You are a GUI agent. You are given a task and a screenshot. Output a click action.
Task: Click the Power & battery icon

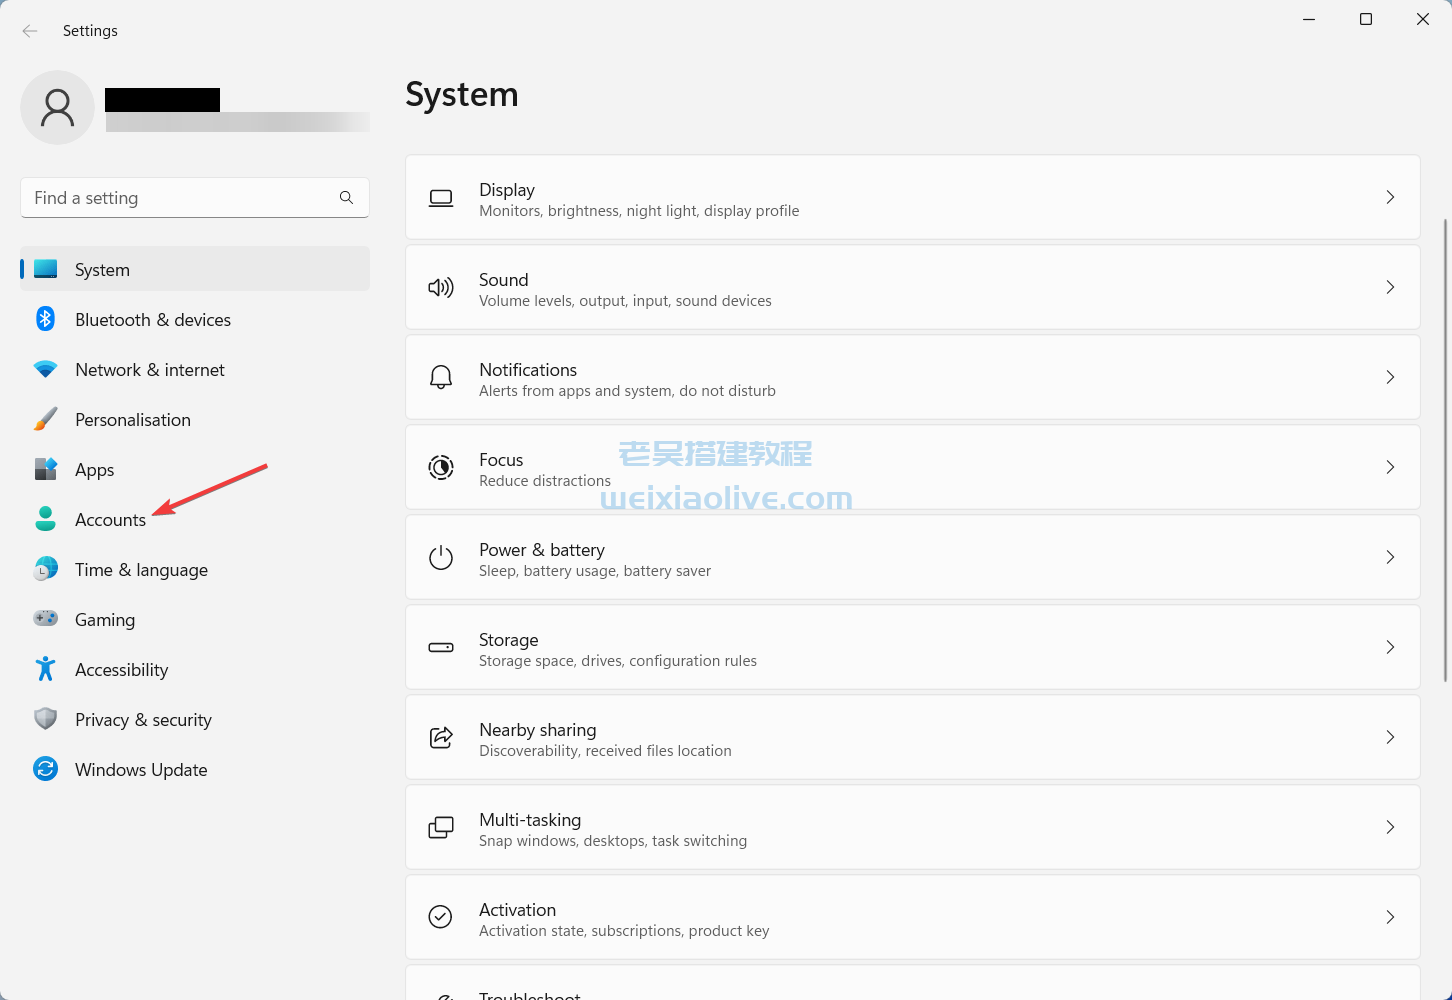[441, 557]
